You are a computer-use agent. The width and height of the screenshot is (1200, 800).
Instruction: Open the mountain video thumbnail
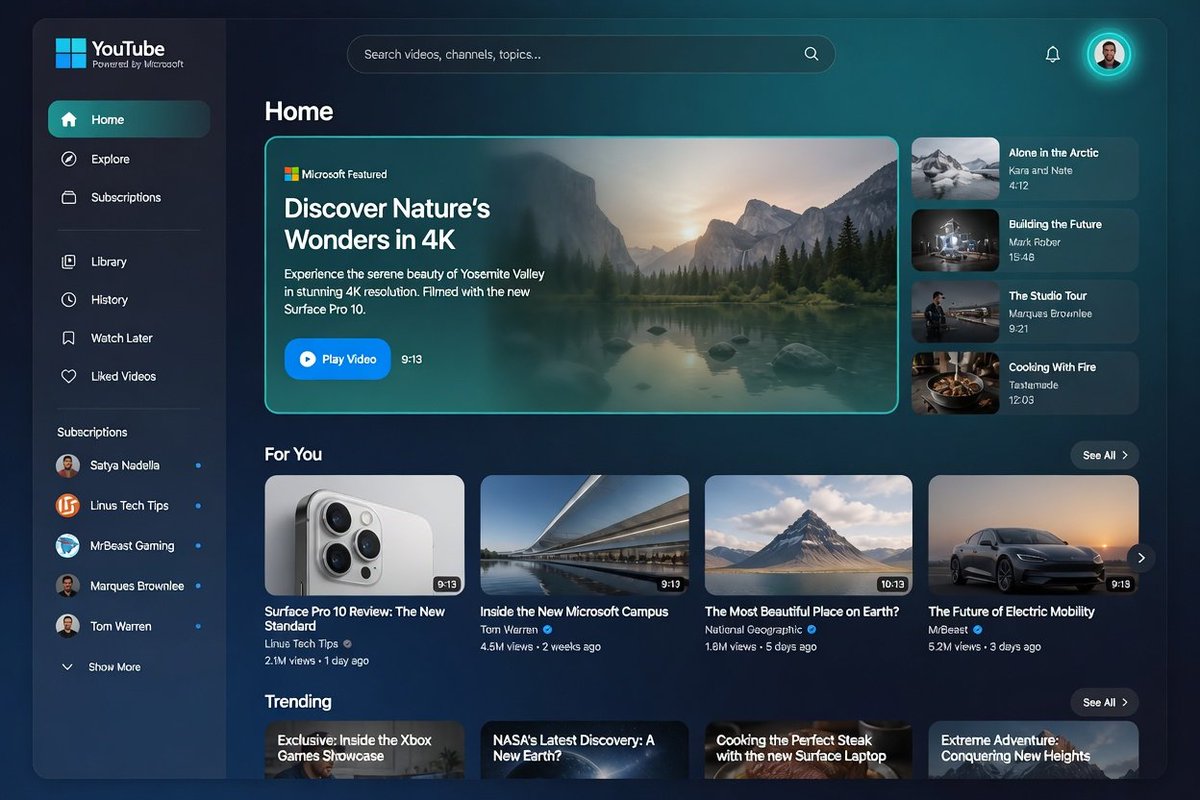click(x=808, y=535)
